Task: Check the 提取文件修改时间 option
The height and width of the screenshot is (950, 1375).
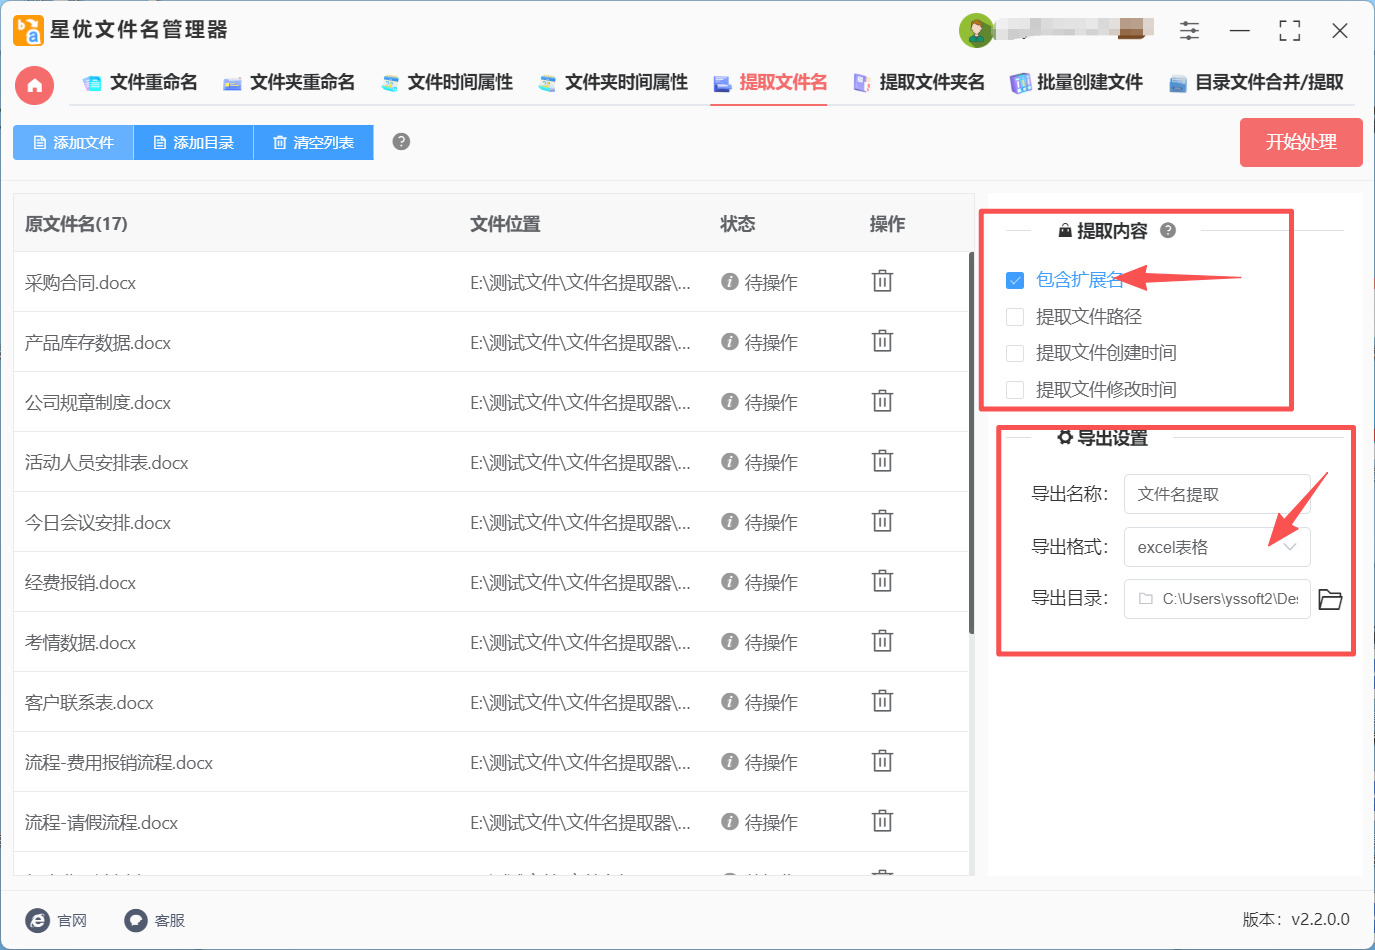Action: 1015,390
